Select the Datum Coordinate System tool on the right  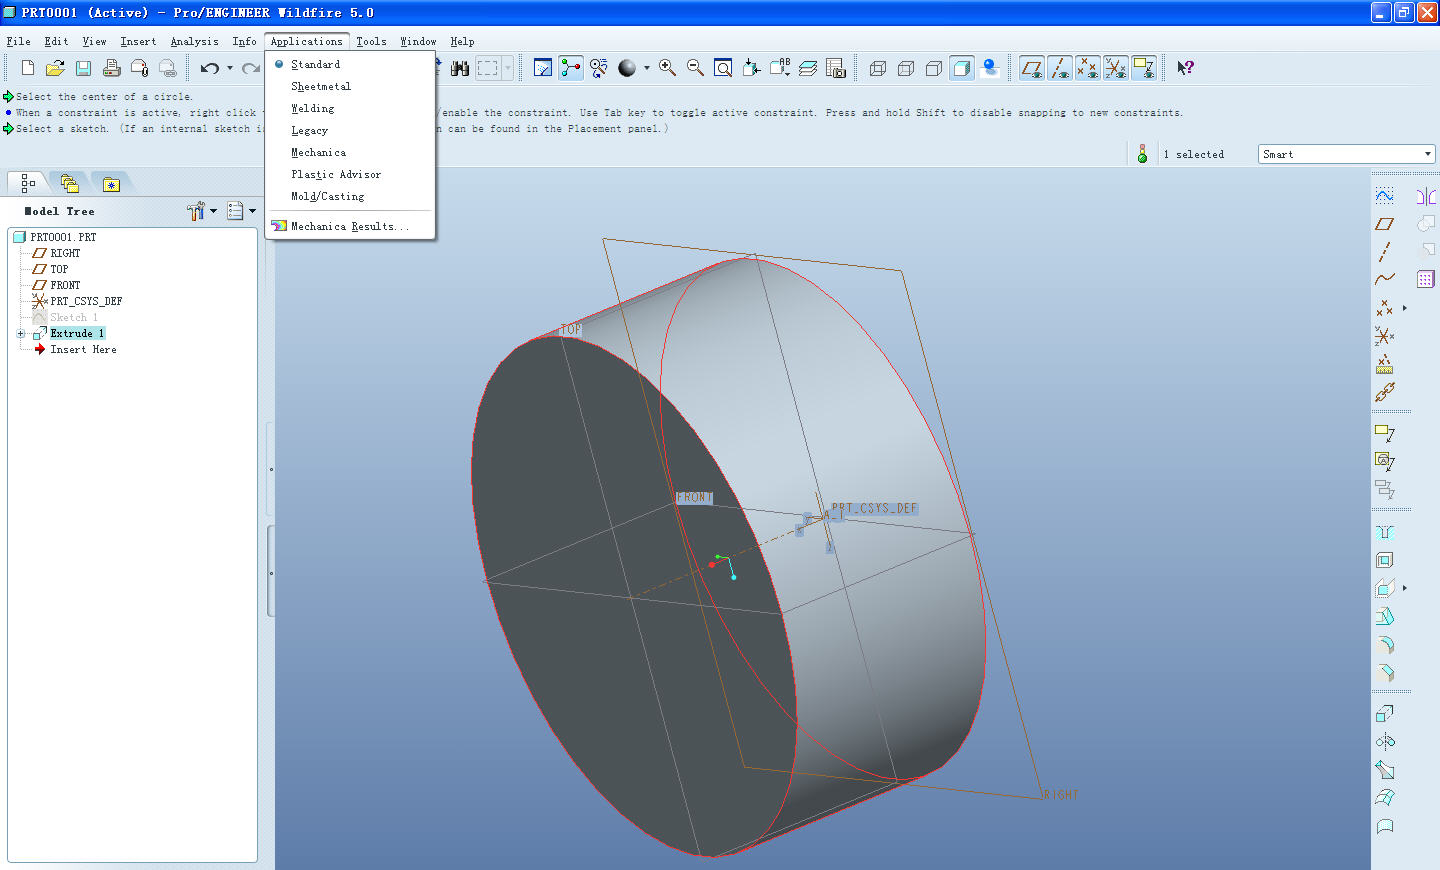pos(1384,336)
